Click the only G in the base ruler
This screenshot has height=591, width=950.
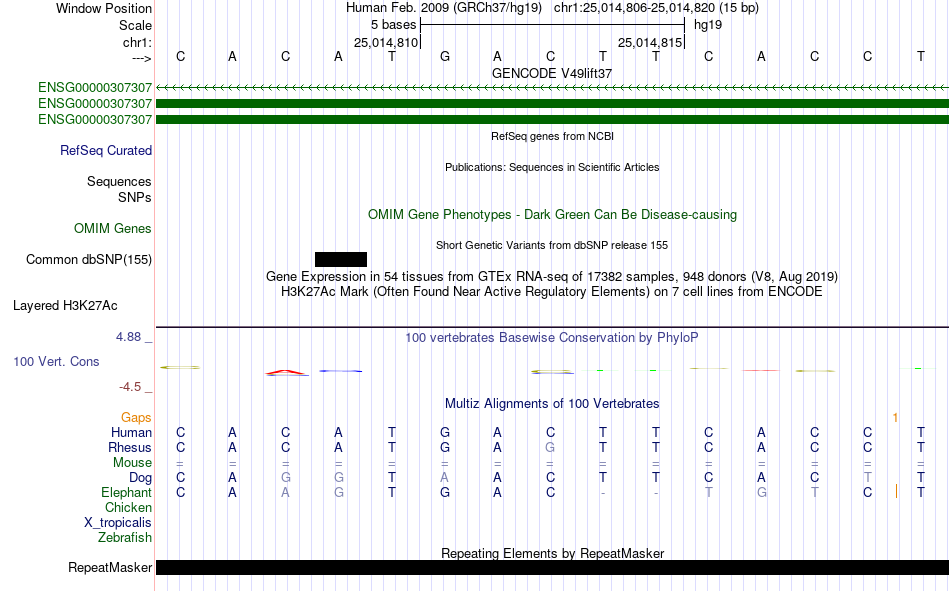coord(445,56)
